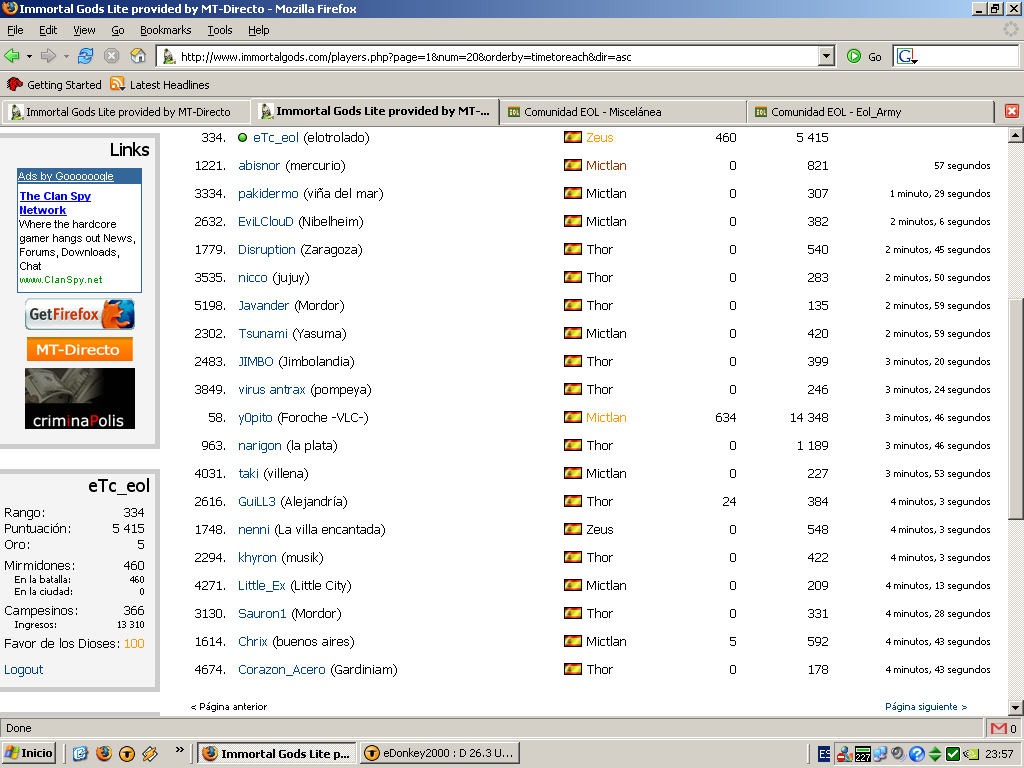Open player y0pito profile link
Viewport: 1024px width, 768px height.
pos(255,418)
